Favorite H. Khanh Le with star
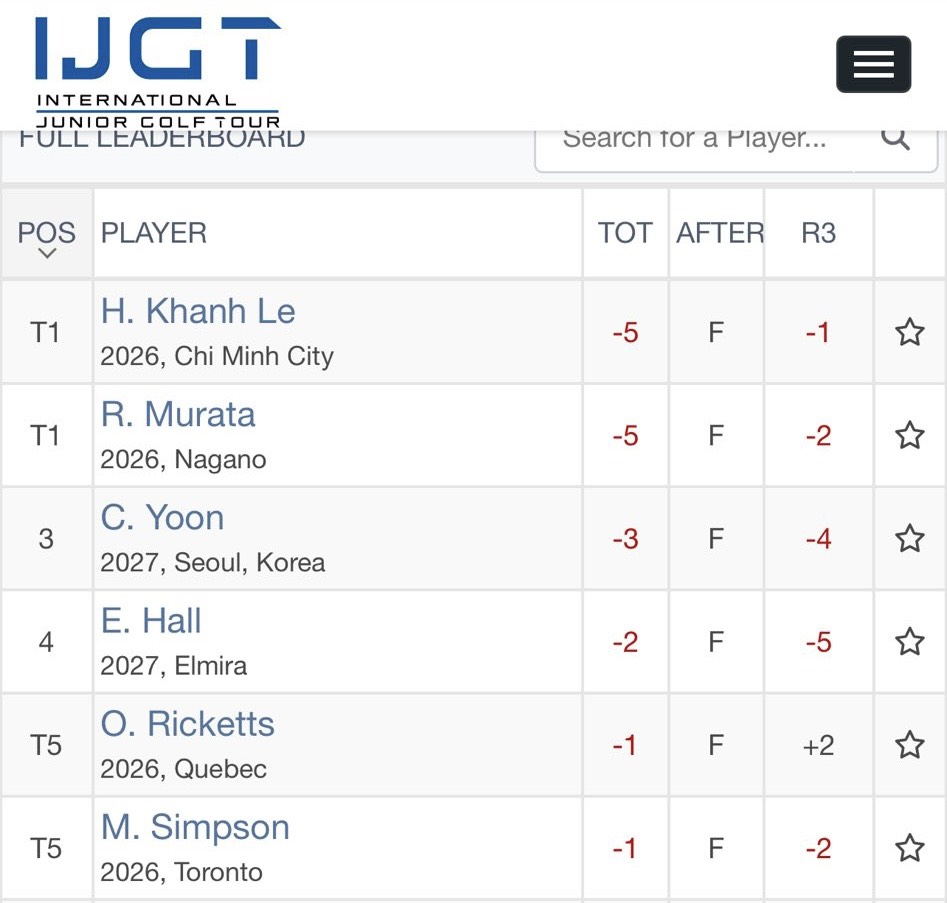The width and height of the screenshot is (947, 903). coord(909,332)
